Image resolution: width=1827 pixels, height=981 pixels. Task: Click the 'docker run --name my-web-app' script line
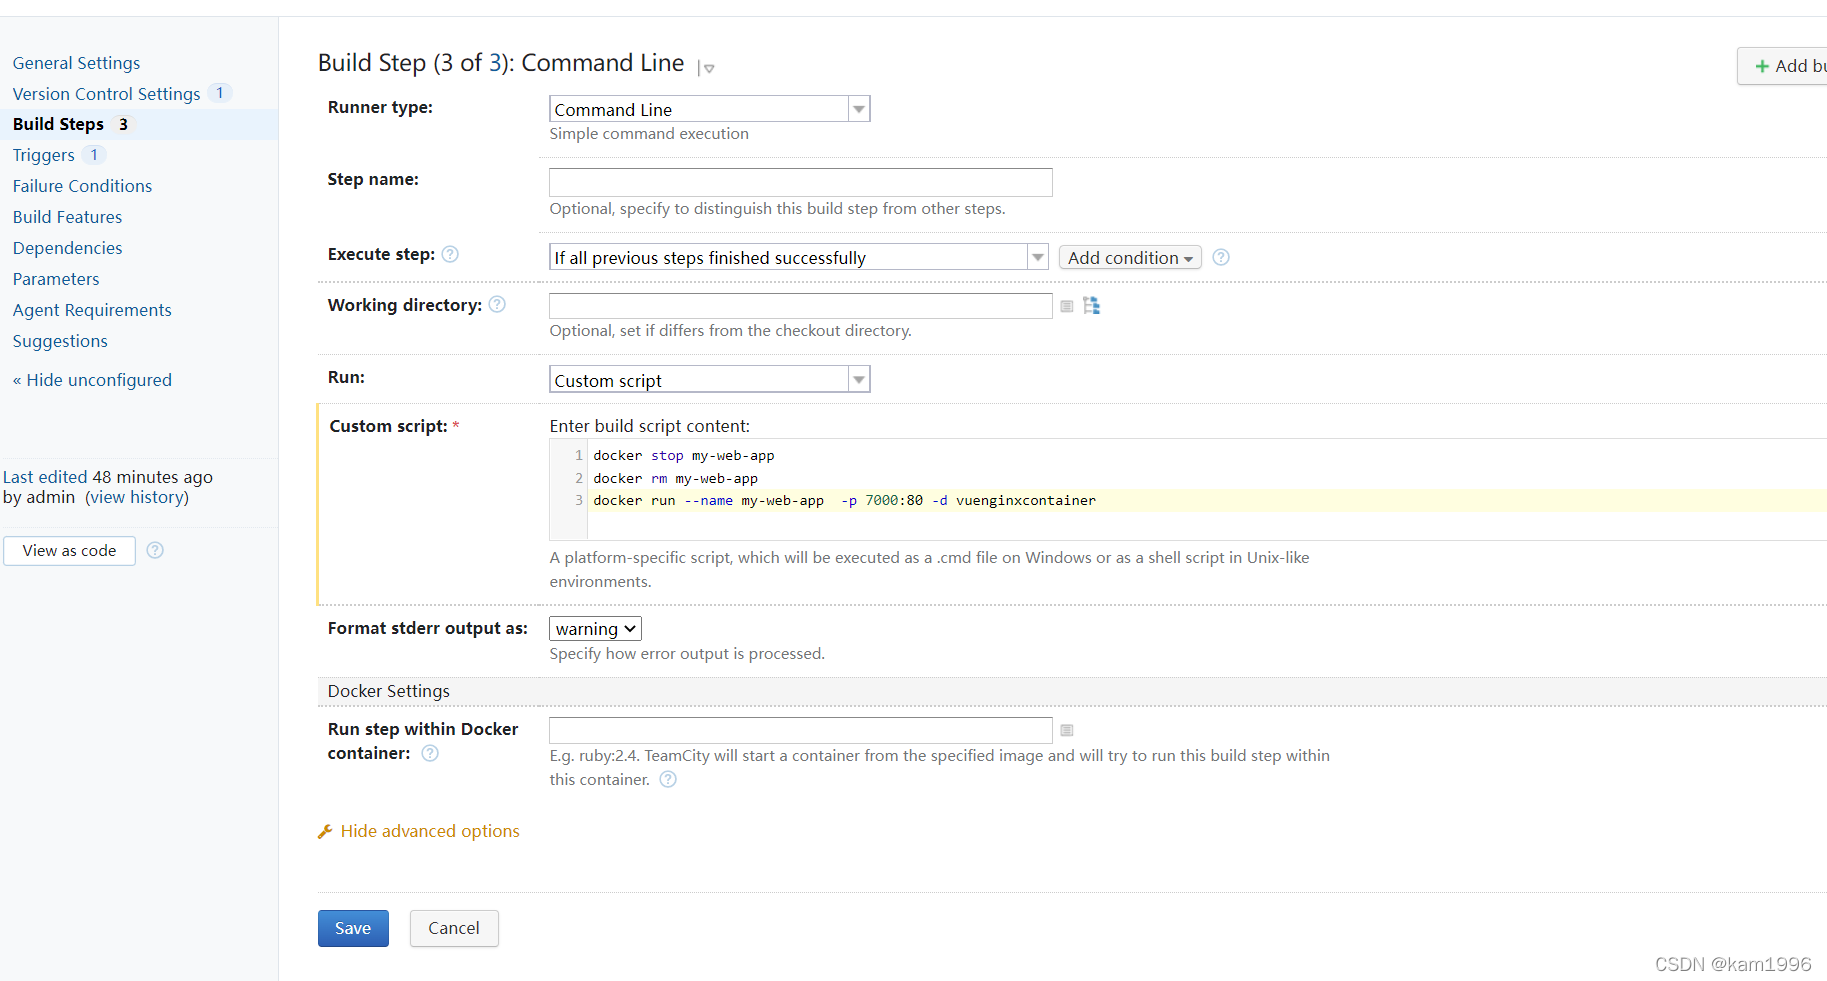pyautogui.click(x=845, y=500)
